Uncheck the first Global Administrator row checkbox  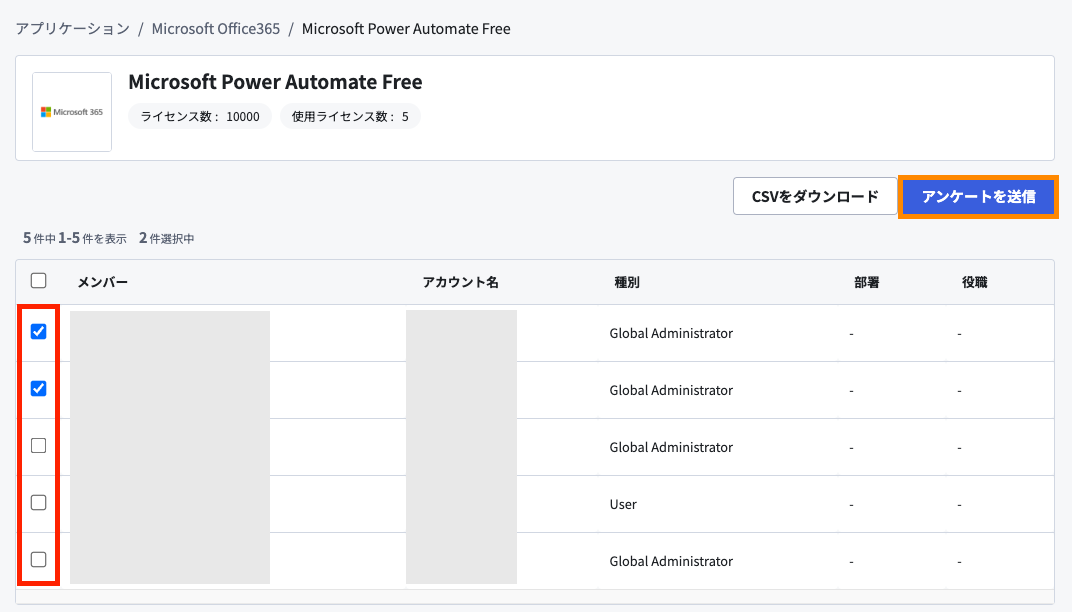point(38,332)
